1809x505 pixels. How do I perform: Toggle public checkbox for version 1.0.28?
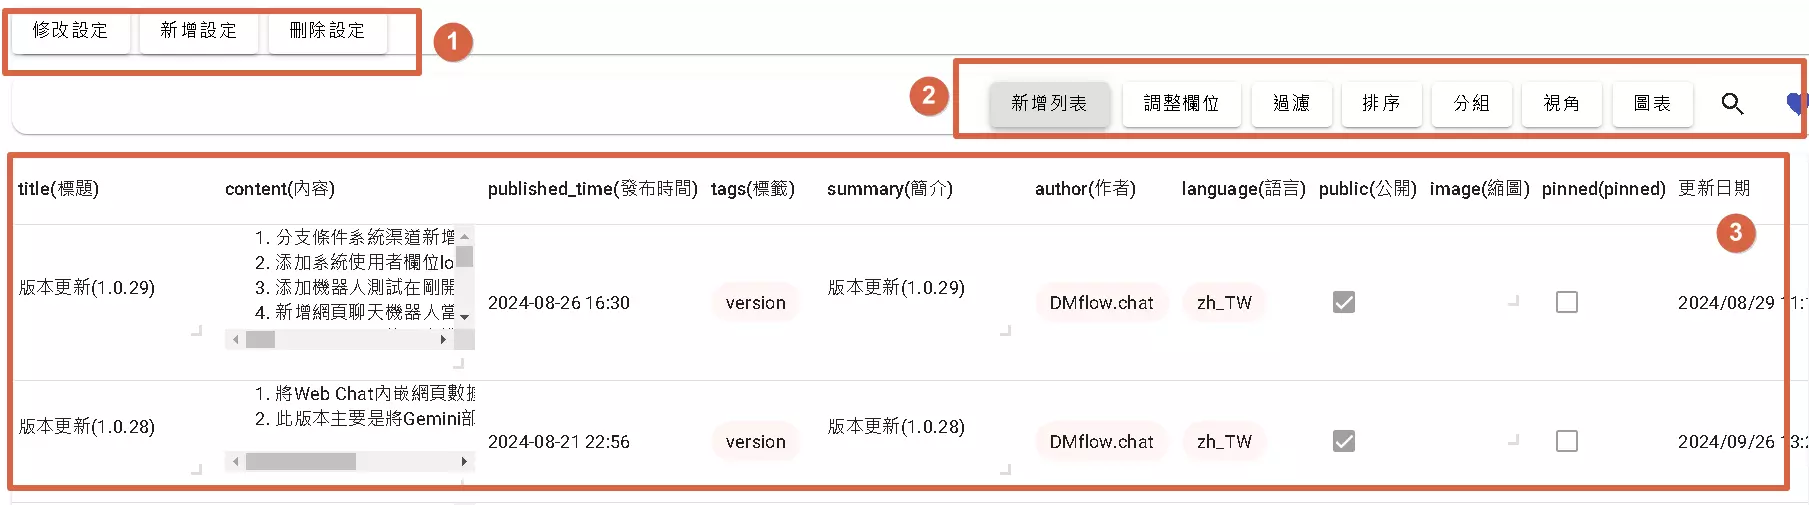[x=1344, y=441]
